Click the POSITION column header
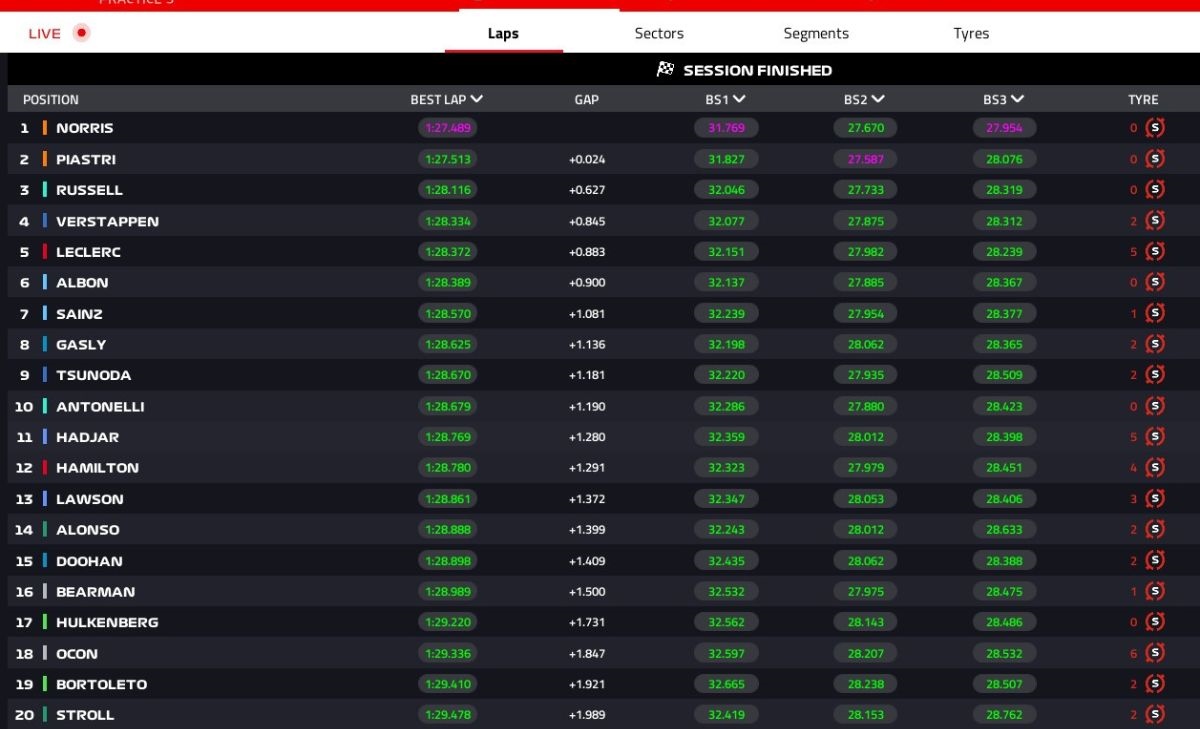This screenshot has height=729, width=1200. [x=51, y=99]
